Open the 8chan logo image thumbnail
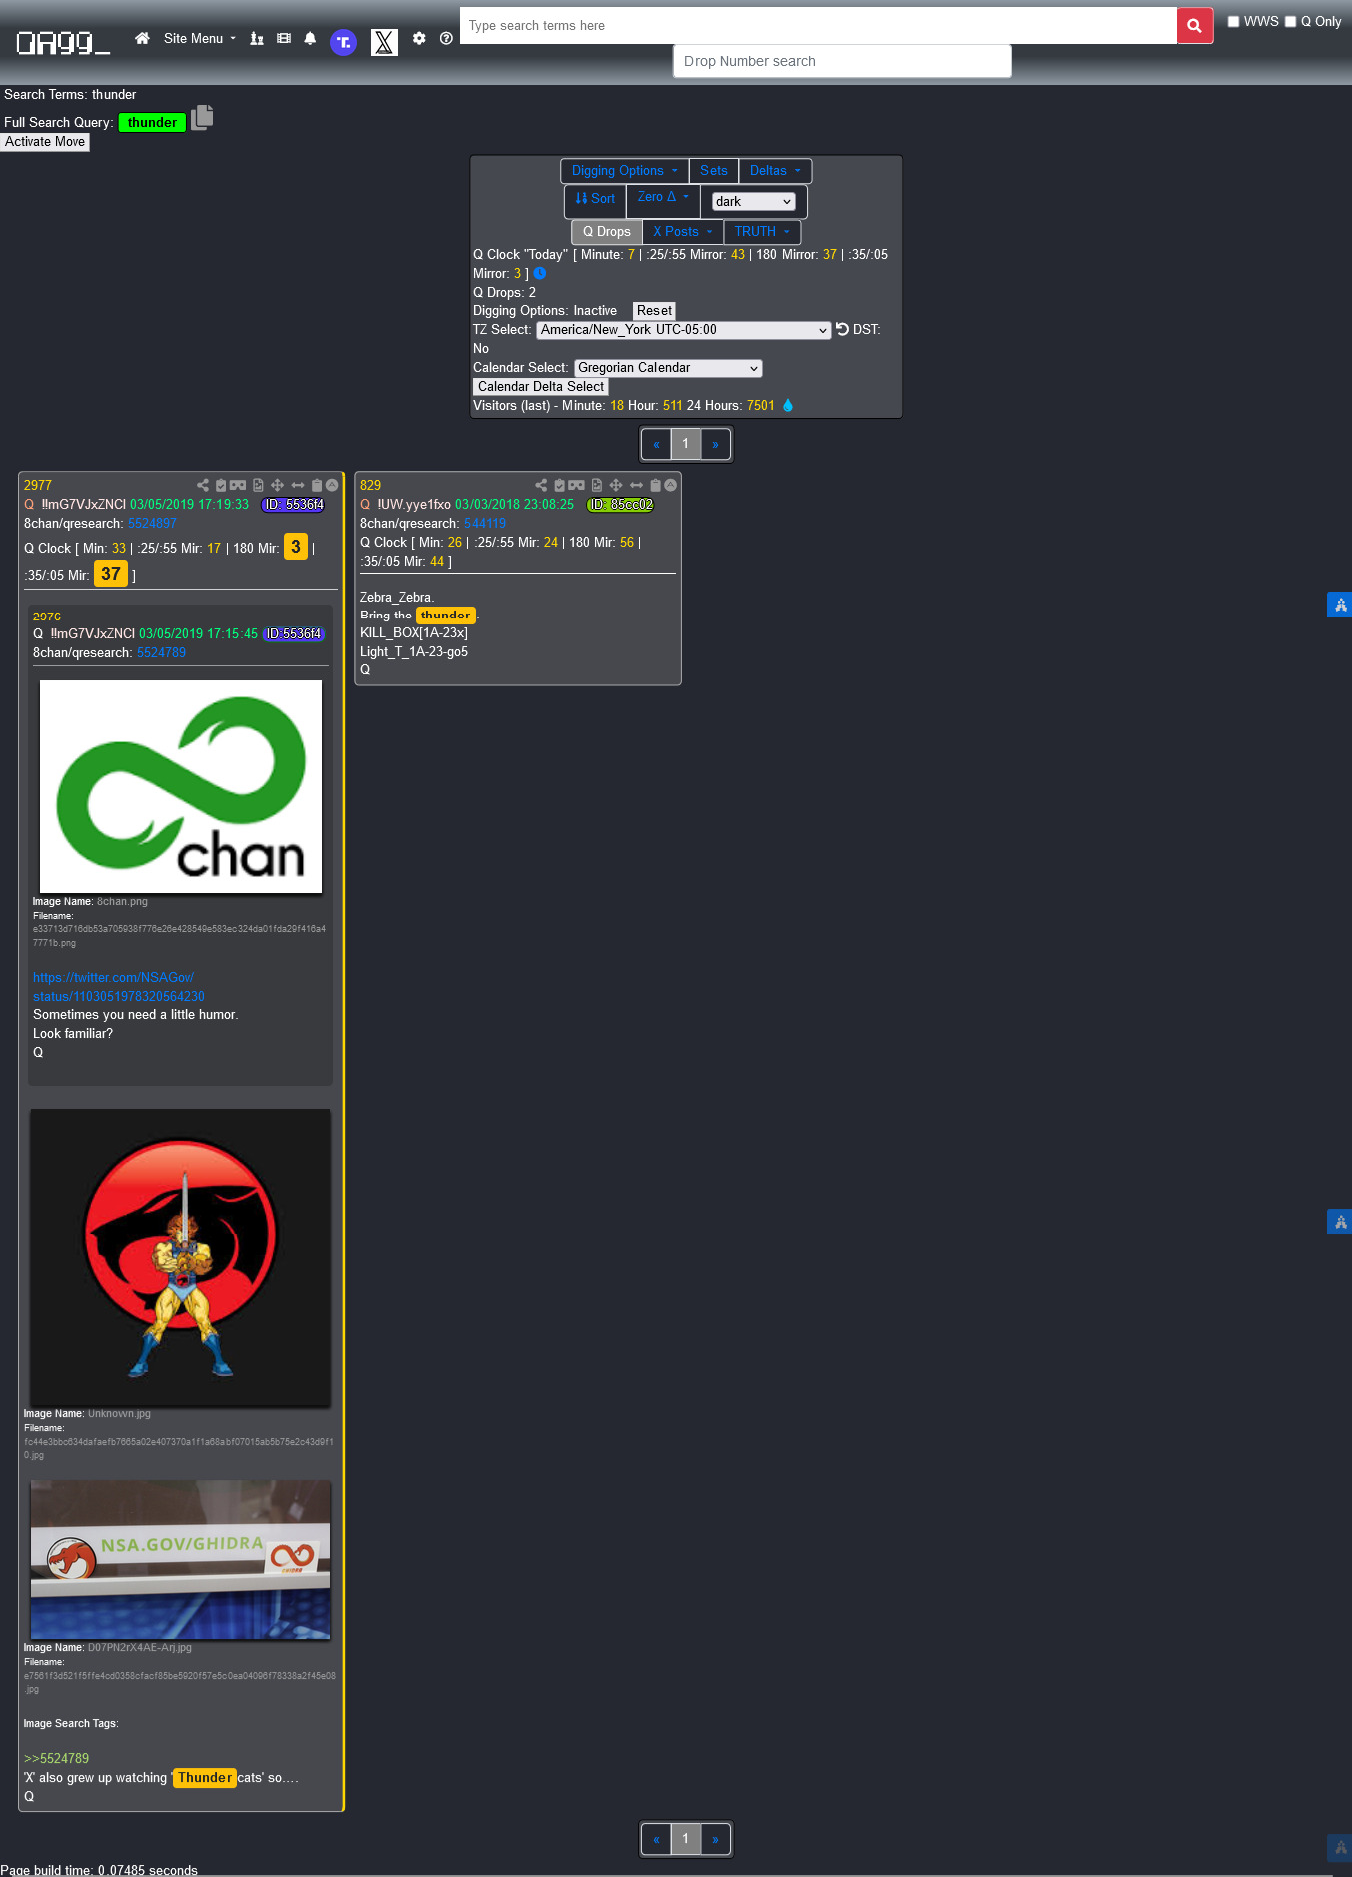 (181, 787)
